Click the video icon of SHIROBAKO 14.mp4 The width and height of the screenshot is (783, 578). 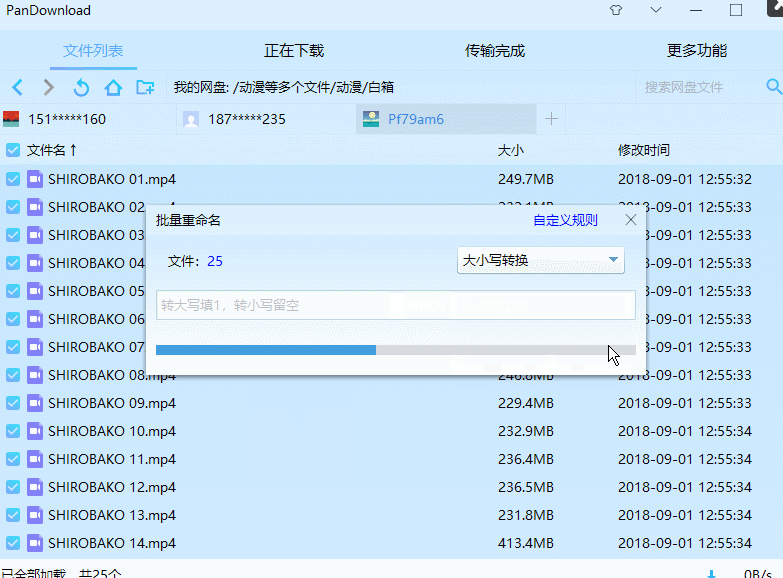click(35, 543)
